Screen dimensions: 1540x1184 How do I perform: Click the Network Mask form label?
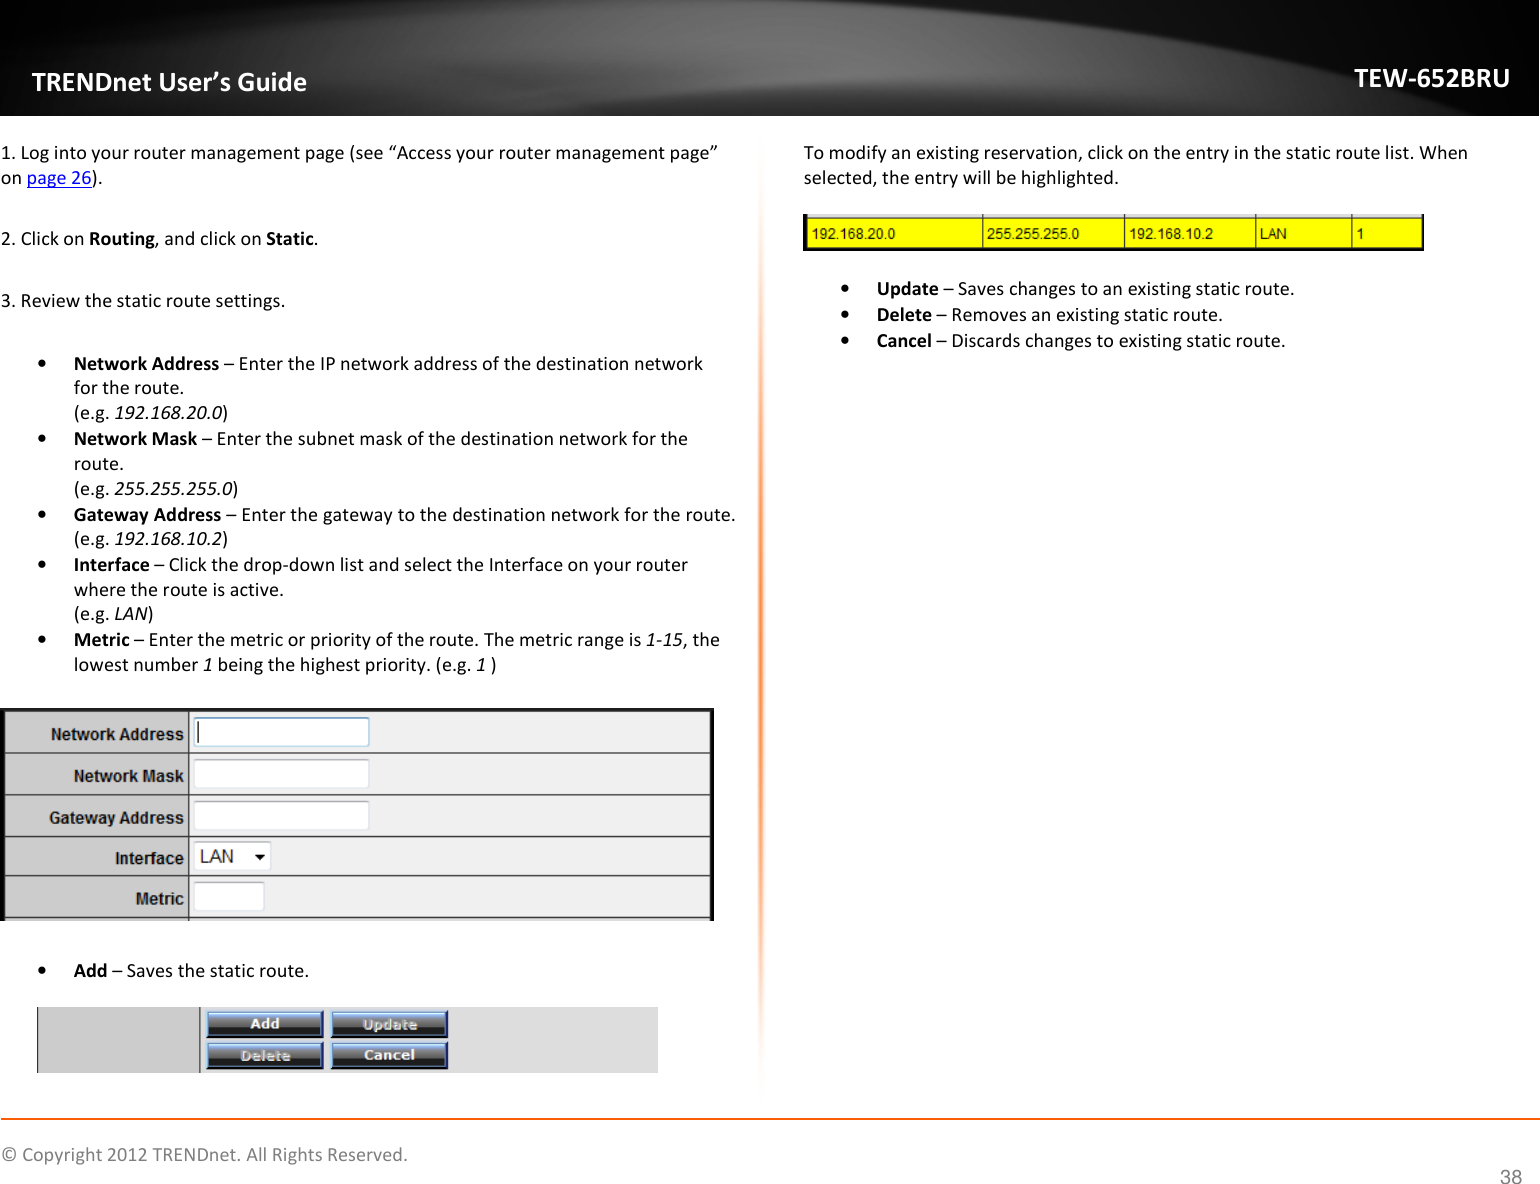pyautogui.click(x=128, y=776)
